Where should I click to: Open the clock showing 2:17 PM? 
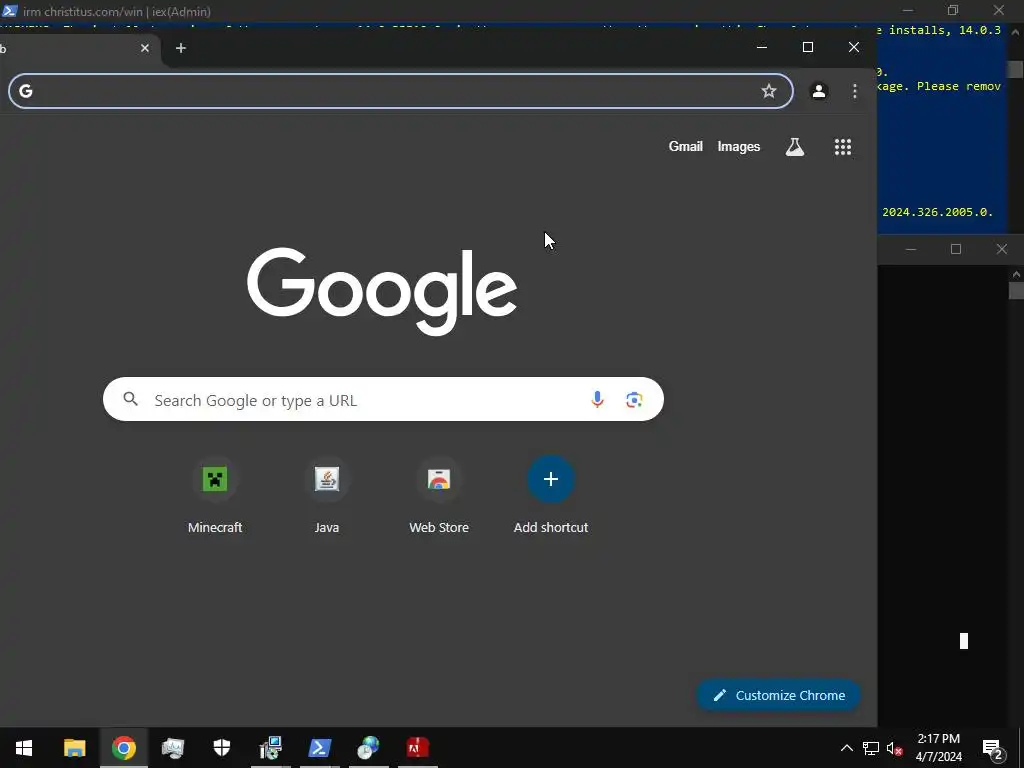(938, 747)
